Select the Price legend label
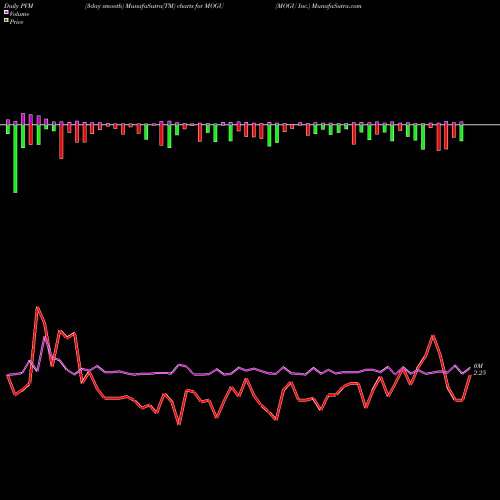500x500 pixels. tap(16, 22)
